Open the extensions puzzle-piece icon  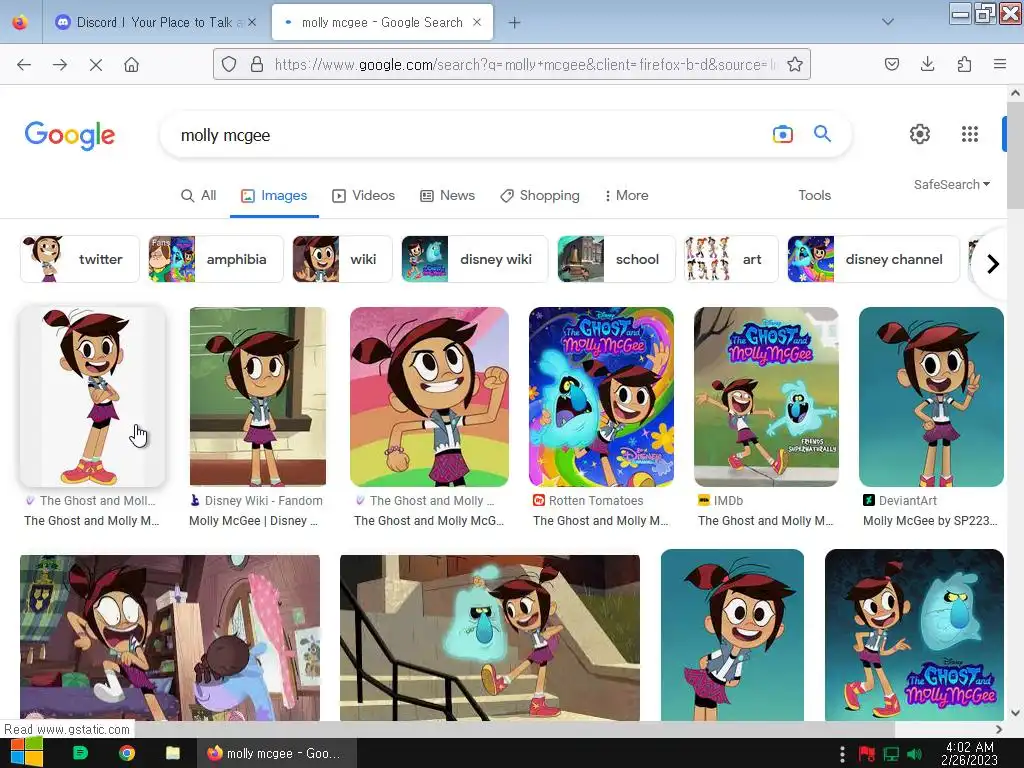(964, 64)
